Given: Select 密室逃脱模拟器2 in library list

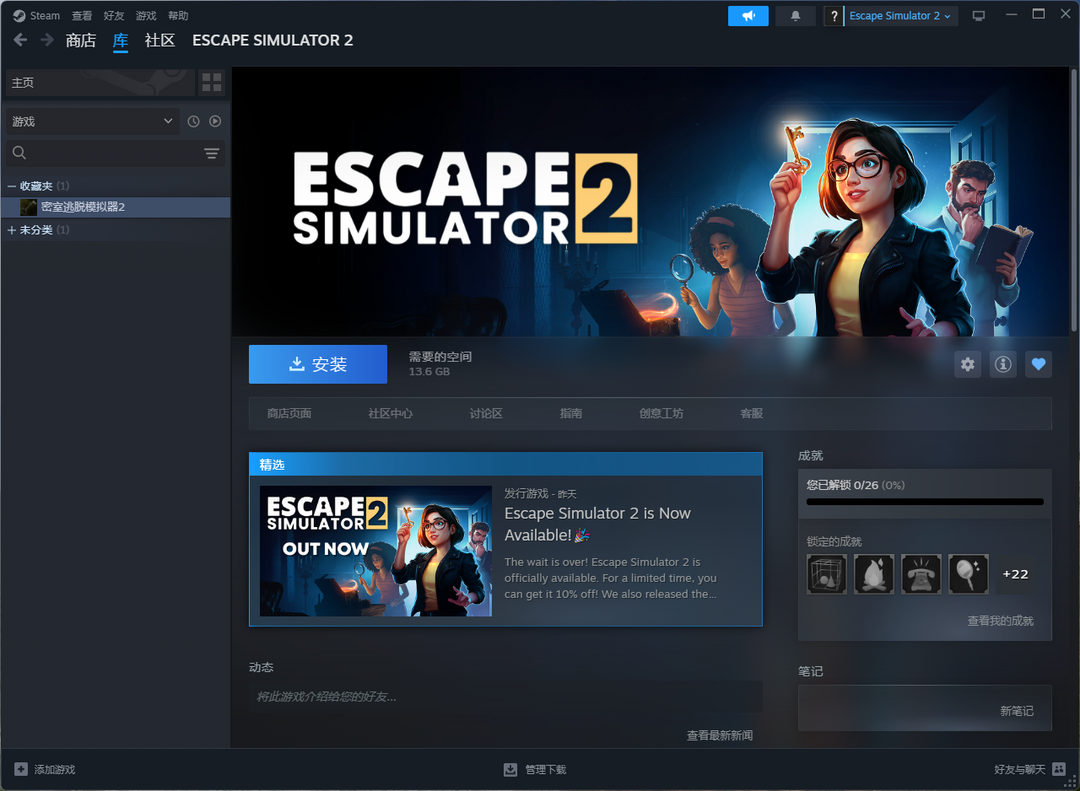Looking at the screenshot, I should pos(116,207).
